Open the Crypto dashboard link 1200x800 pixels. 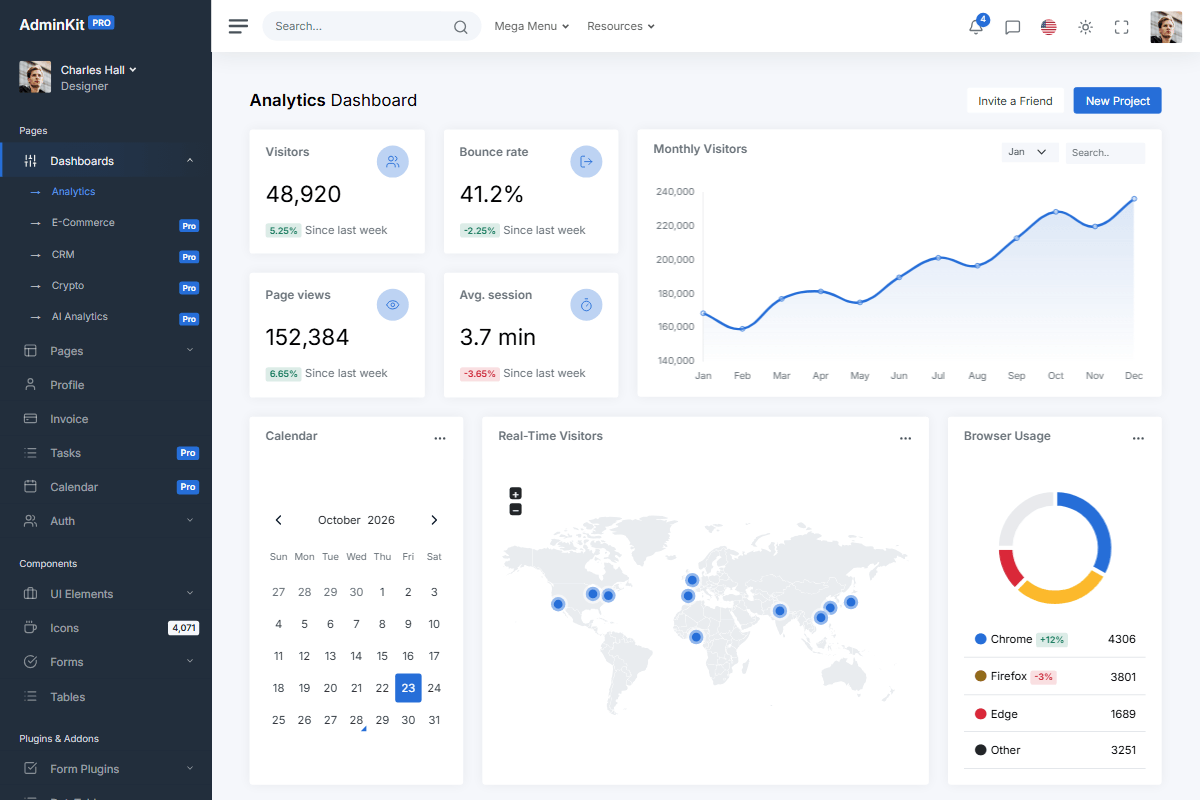(x=68, y=286)
